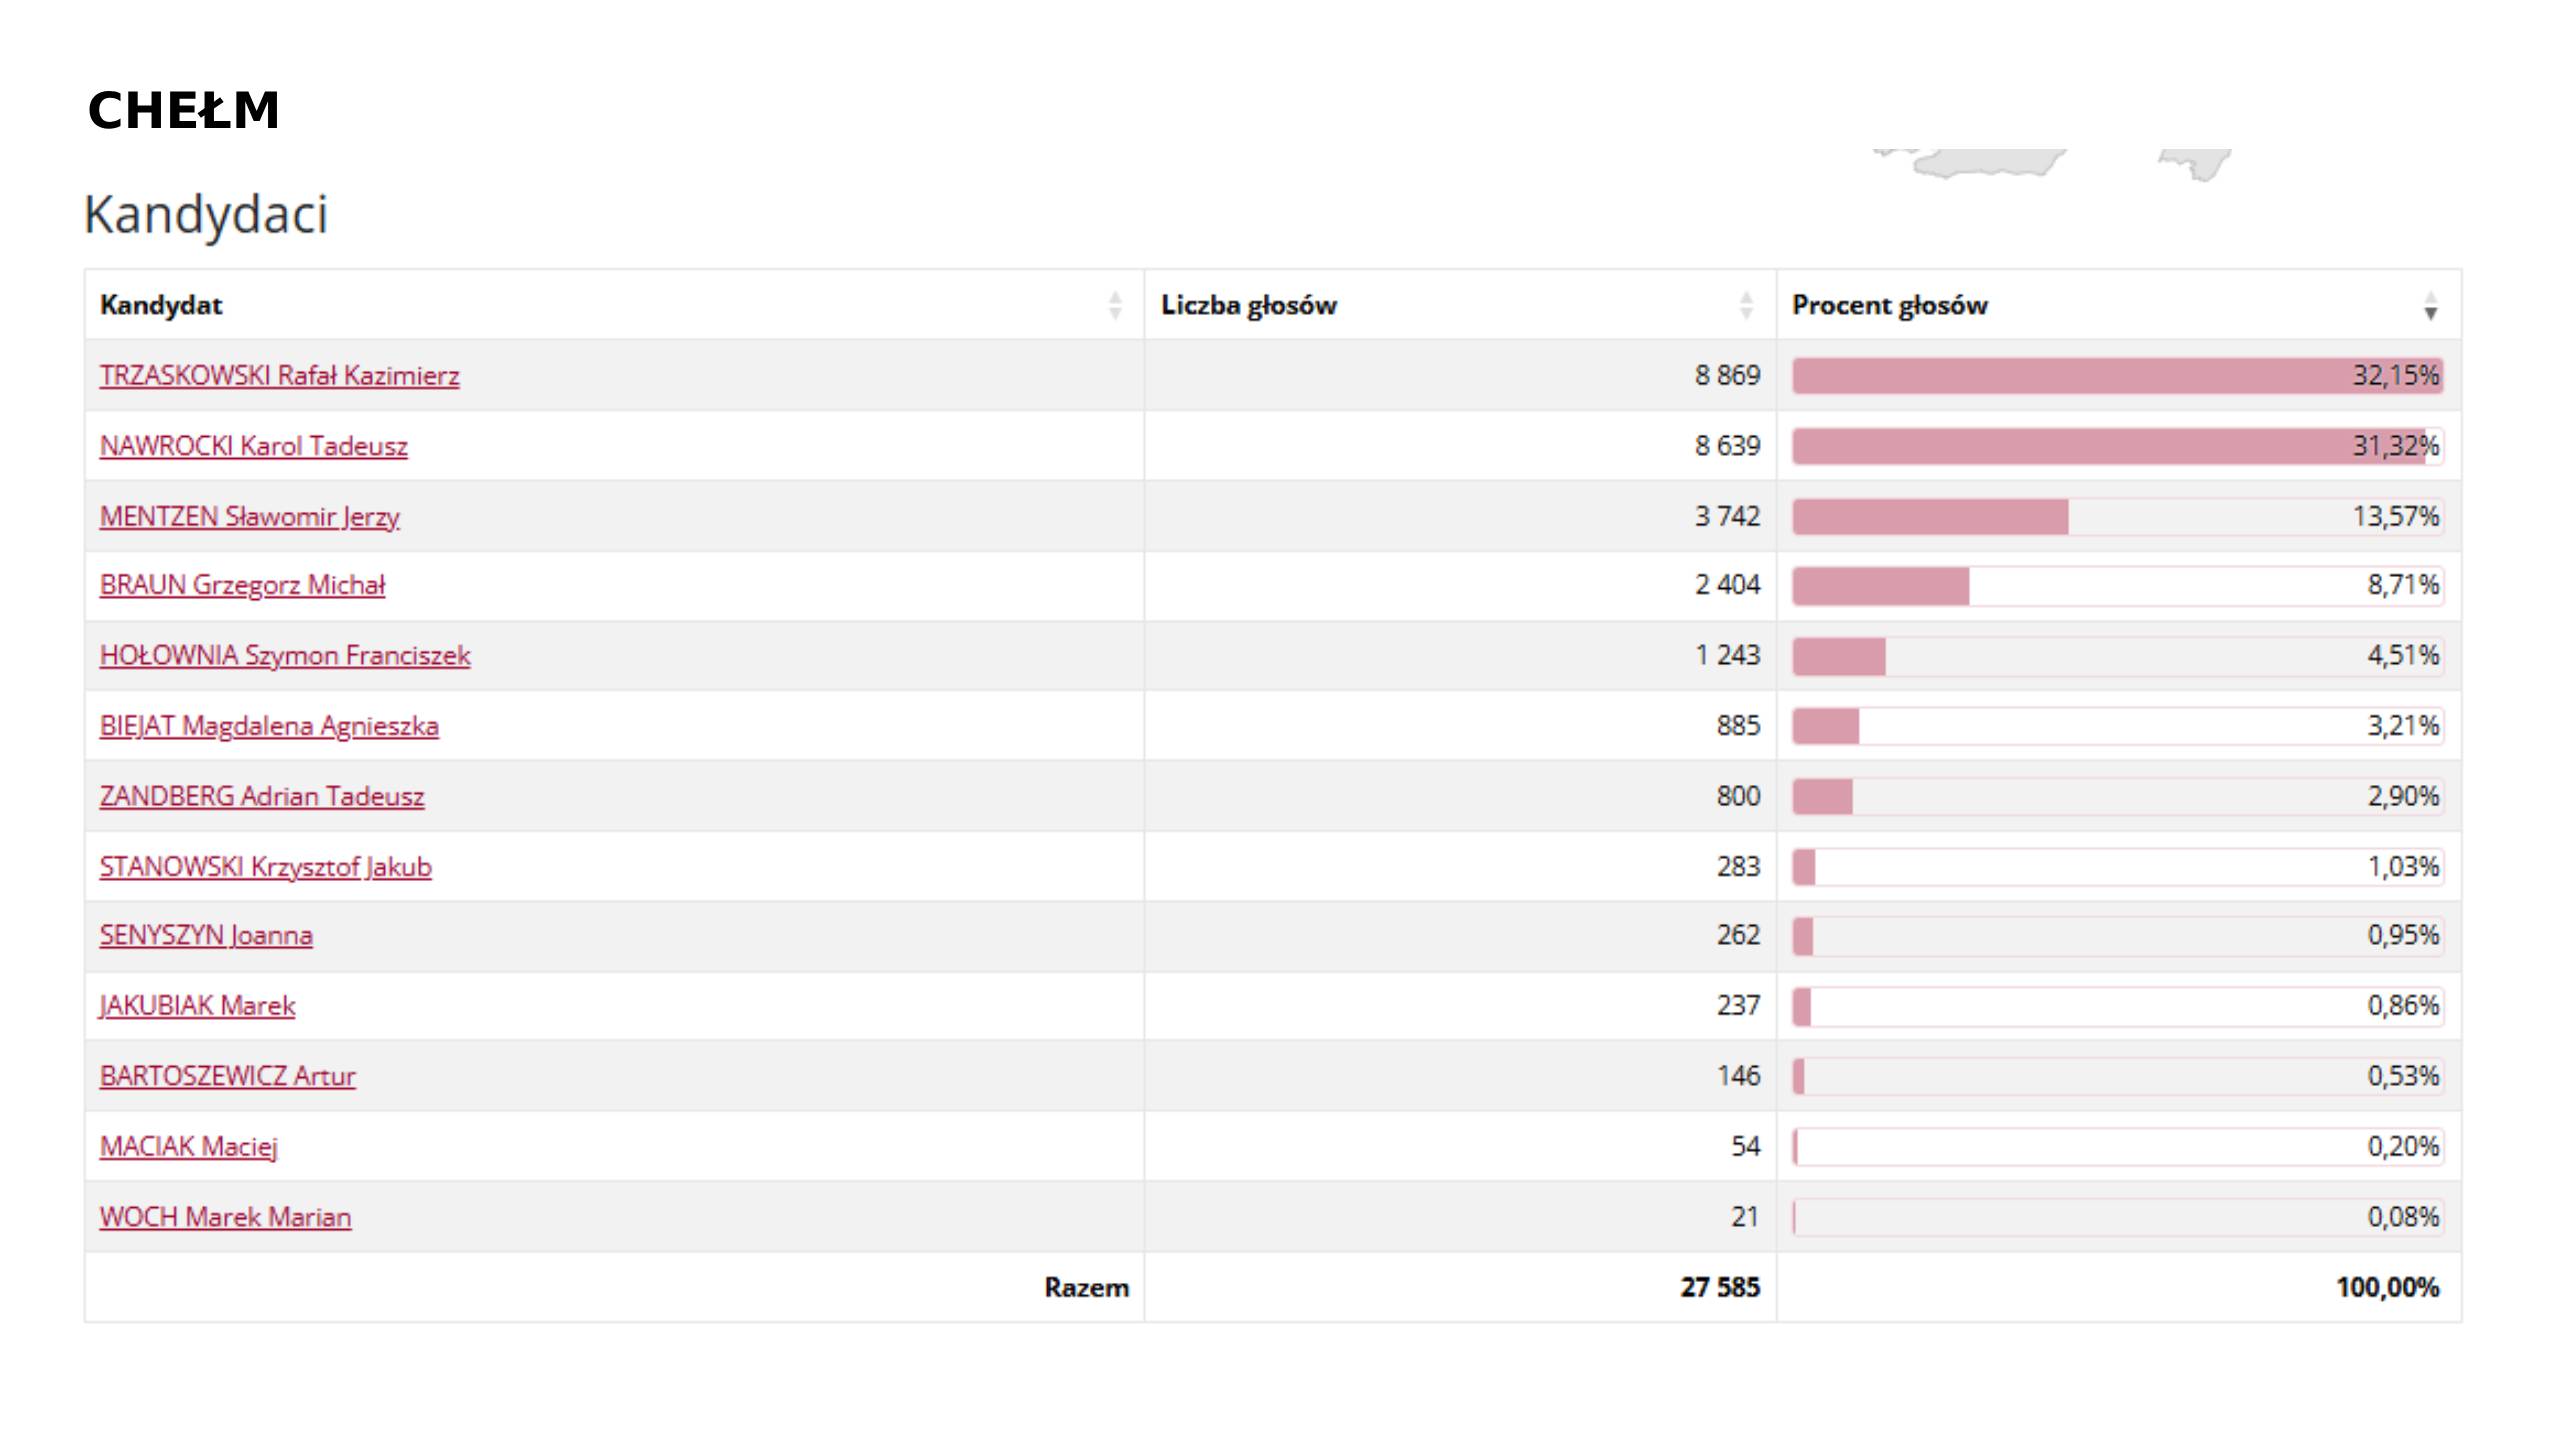Open HOŁOWNIA Szymon Franciszek candidate link

coord(285,656)
